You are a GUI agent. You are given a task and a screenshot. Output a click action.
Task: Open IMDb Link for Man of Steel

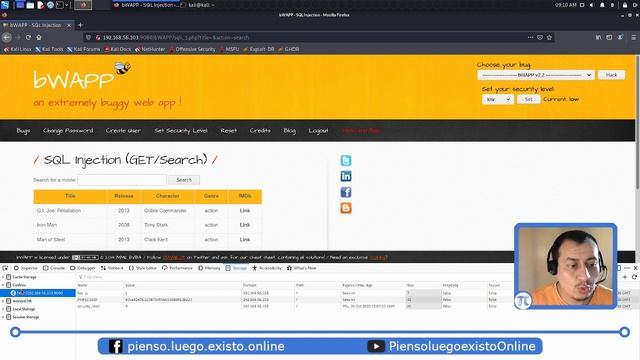245,240
